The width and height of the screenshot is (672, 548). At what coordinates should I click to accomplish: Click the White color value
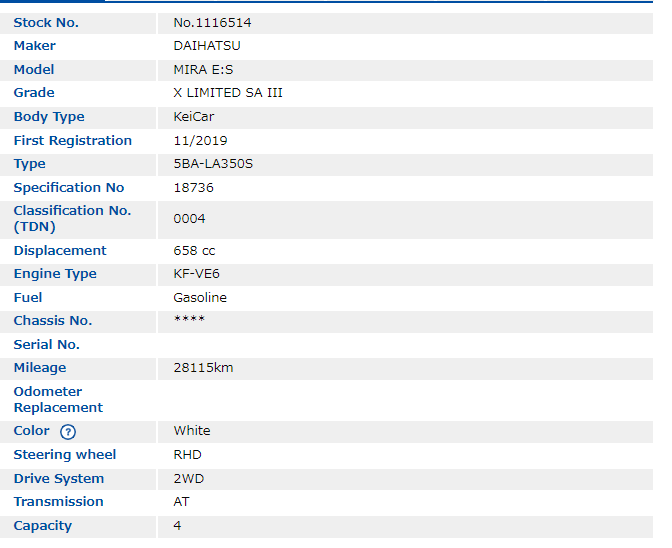pos(192,431)
